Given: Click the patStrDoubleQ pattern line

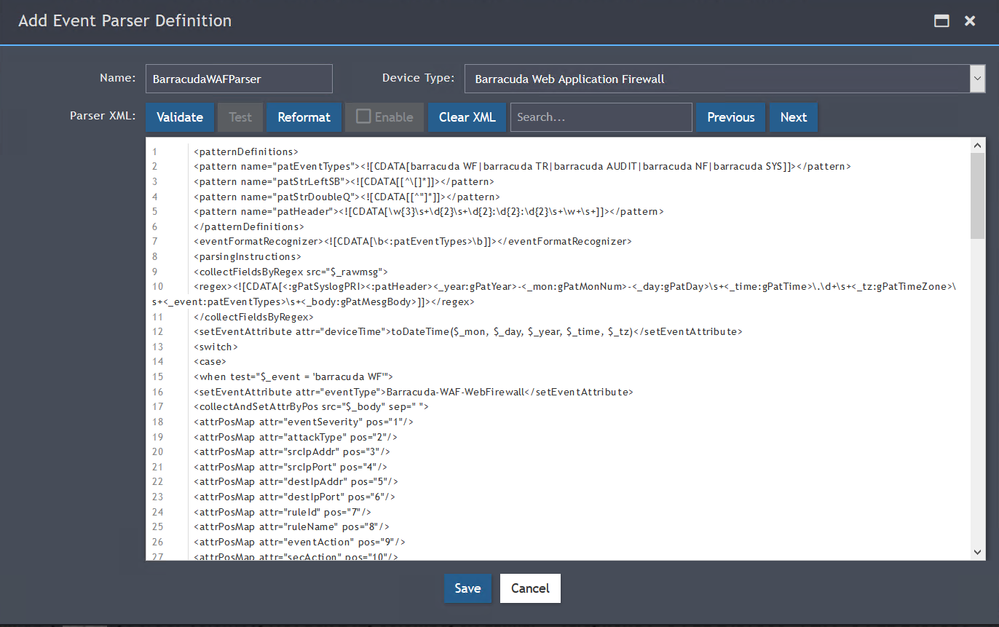Looking at the screenshot, I should click(x=347, y=197).
